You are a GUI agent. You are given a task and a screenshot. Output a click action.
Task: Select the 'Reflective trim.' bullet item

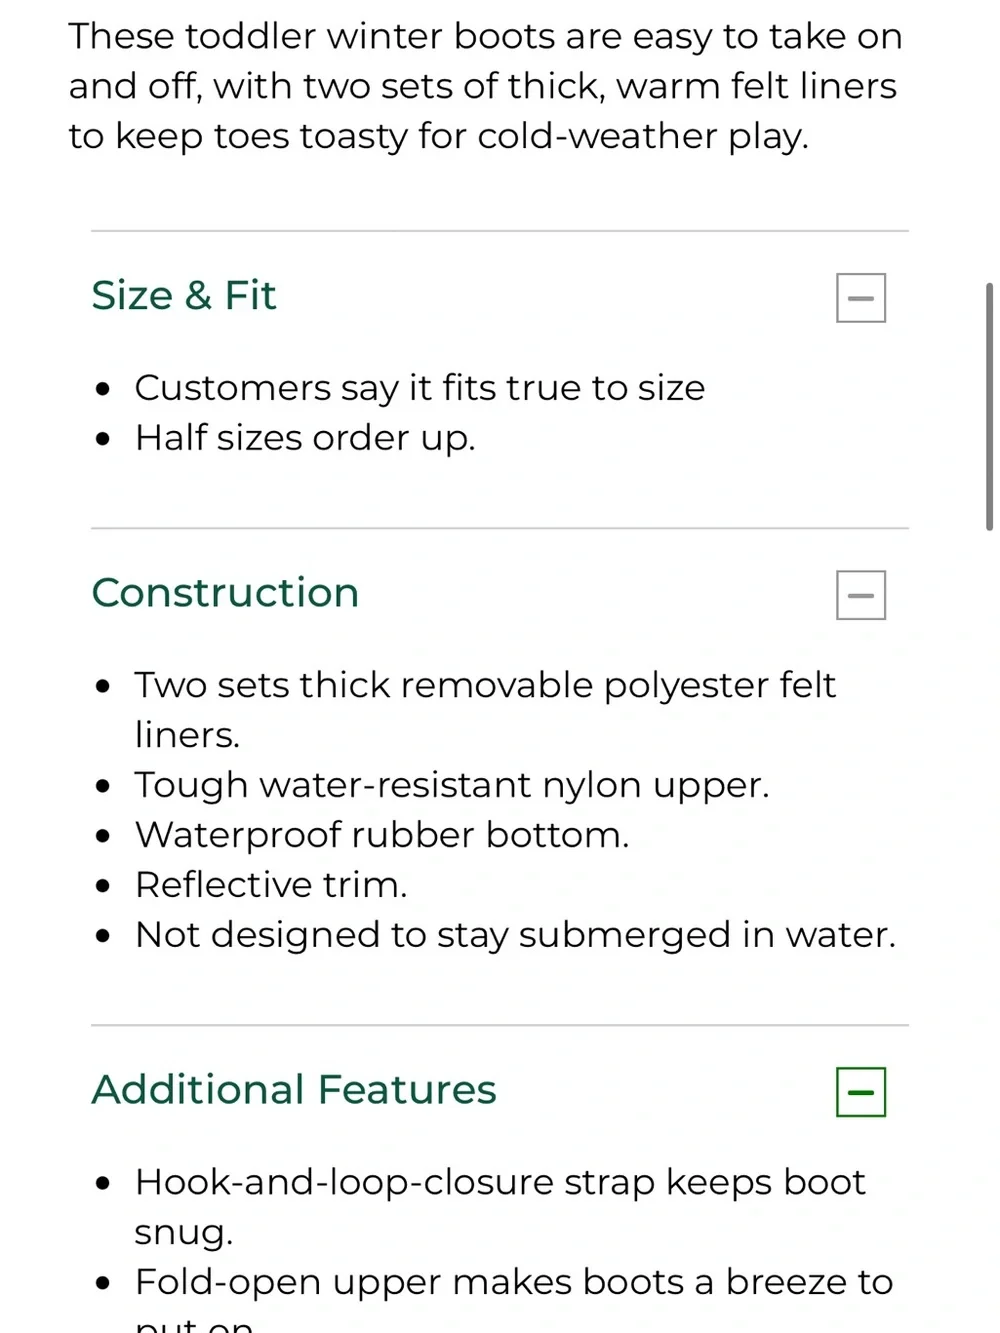tap(271, 885)
